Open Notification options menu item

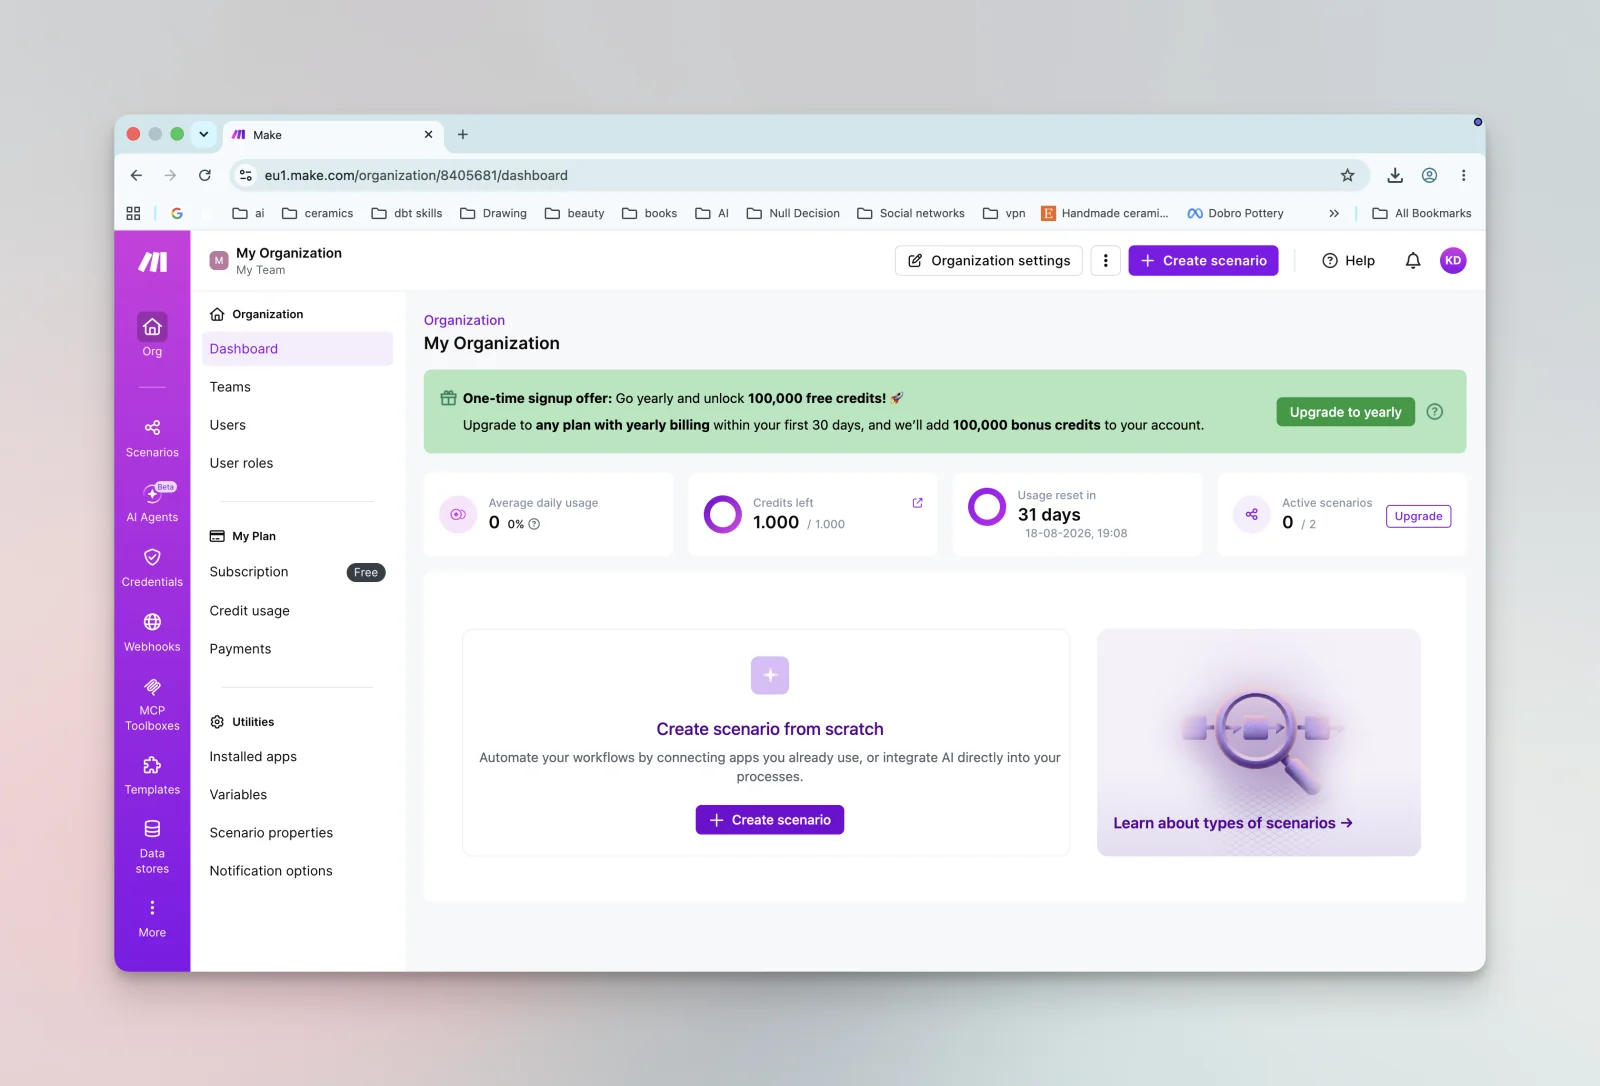point(271,871)
